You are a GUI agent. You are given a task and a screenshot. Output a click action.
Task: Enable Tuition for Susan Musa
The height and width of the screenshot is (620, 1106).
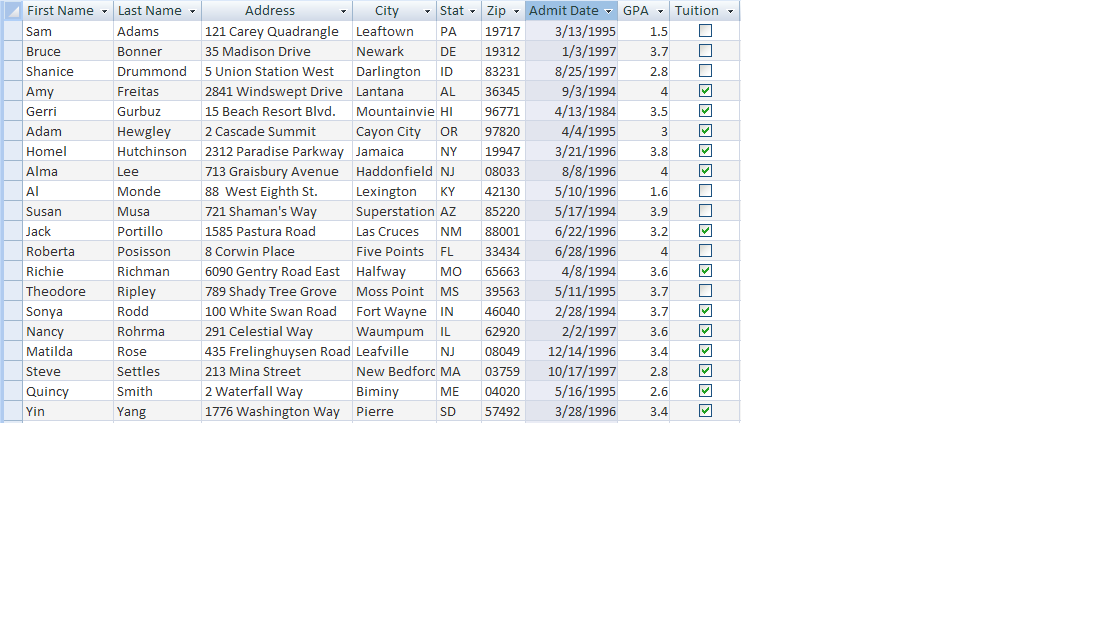[705, 211]
